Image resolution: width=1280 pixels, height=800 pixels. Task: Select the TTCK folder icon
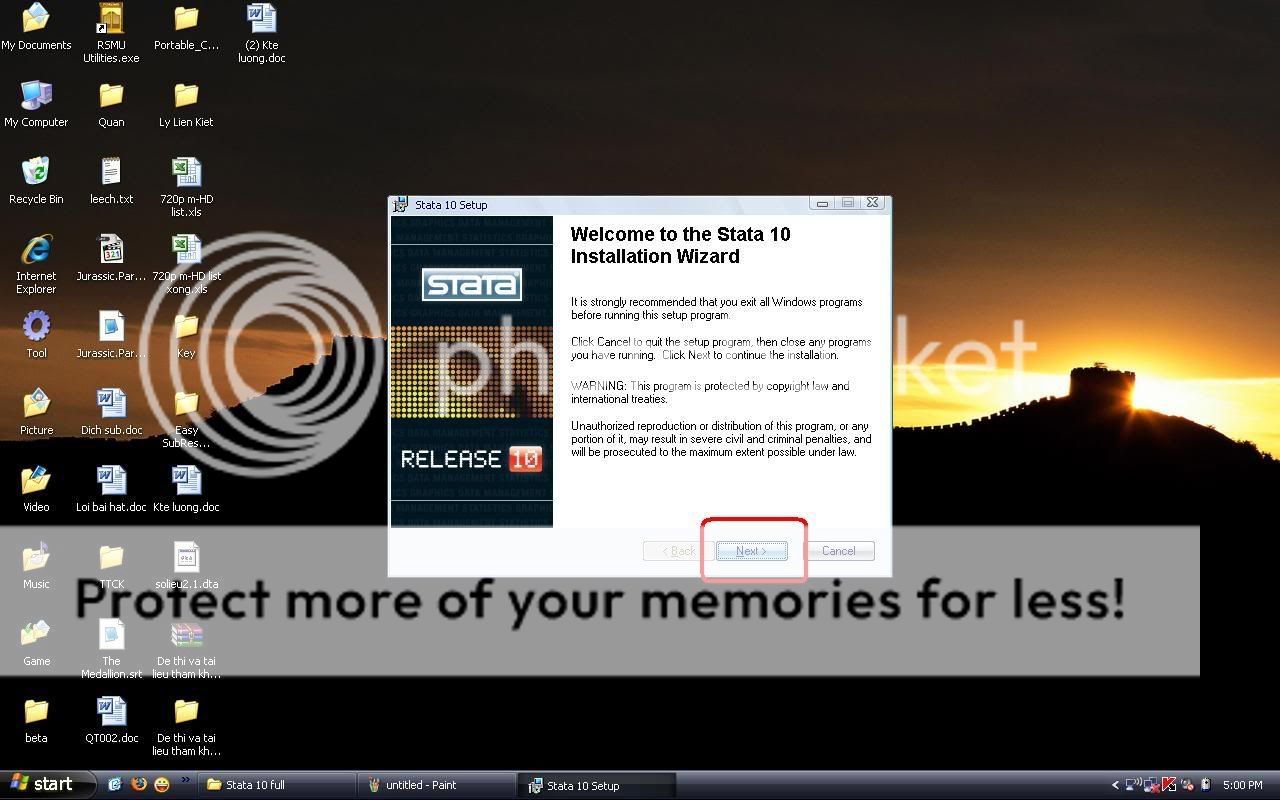tap(111, 566)
